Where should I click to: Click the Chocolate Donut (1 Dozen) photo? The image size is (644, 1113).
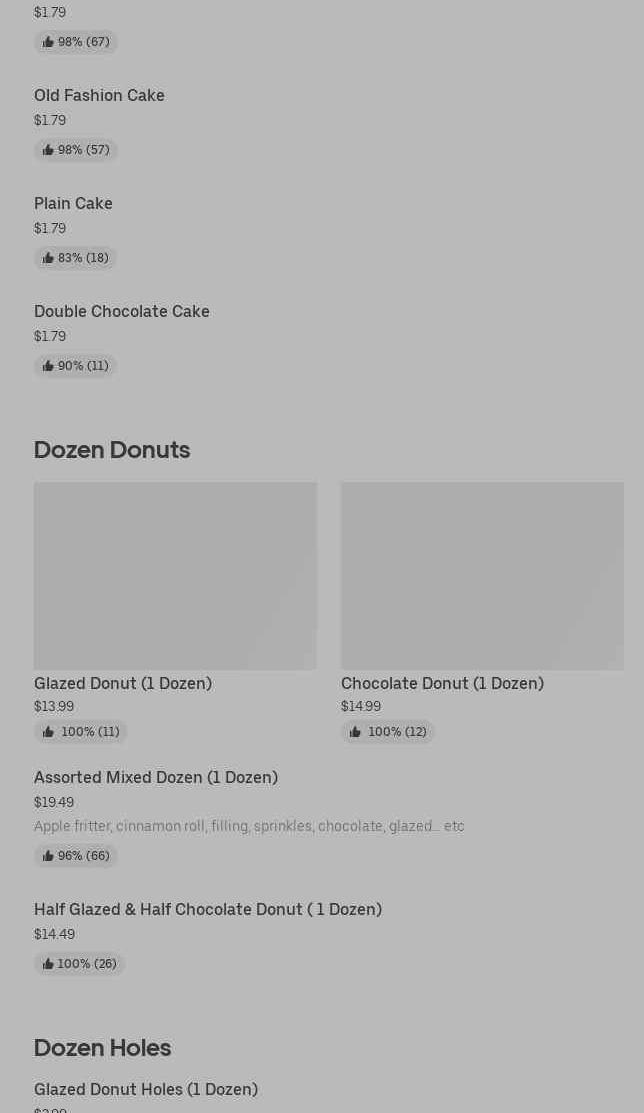(482, 576)
